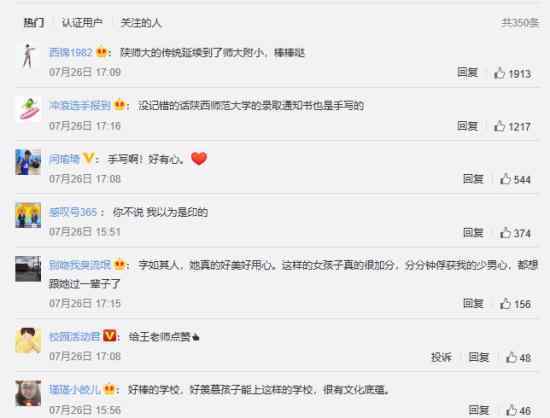Like the comment with 1913 likes
This screenshot has width=550, height=418.
pos(499,73)
